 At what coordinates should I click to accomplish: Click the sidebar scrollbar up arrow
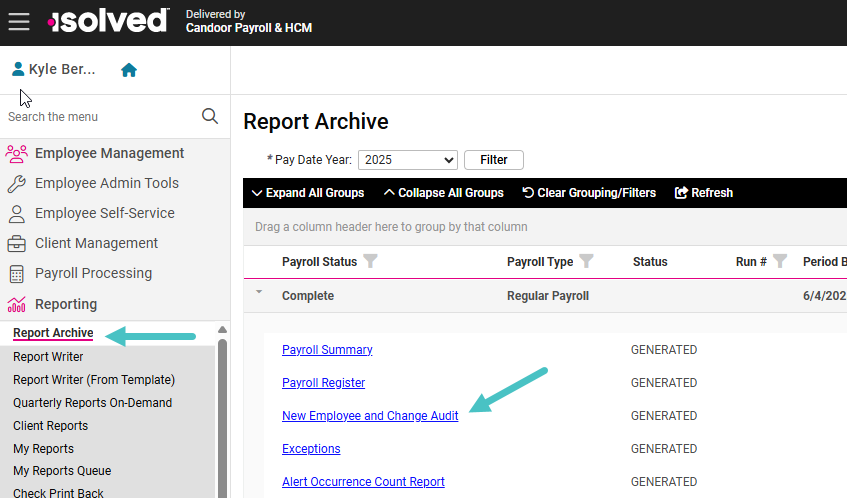pos(222,329)
